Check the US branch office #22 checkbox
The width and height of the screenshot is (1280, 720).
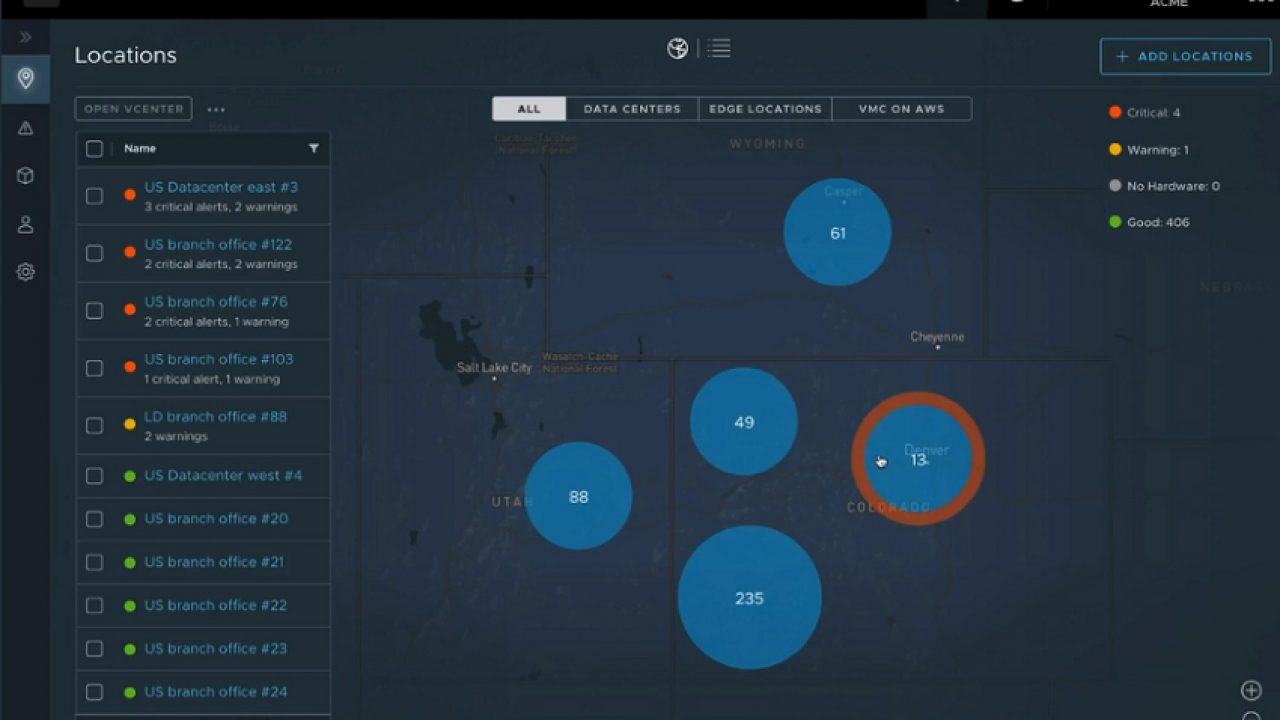(94, 605)
